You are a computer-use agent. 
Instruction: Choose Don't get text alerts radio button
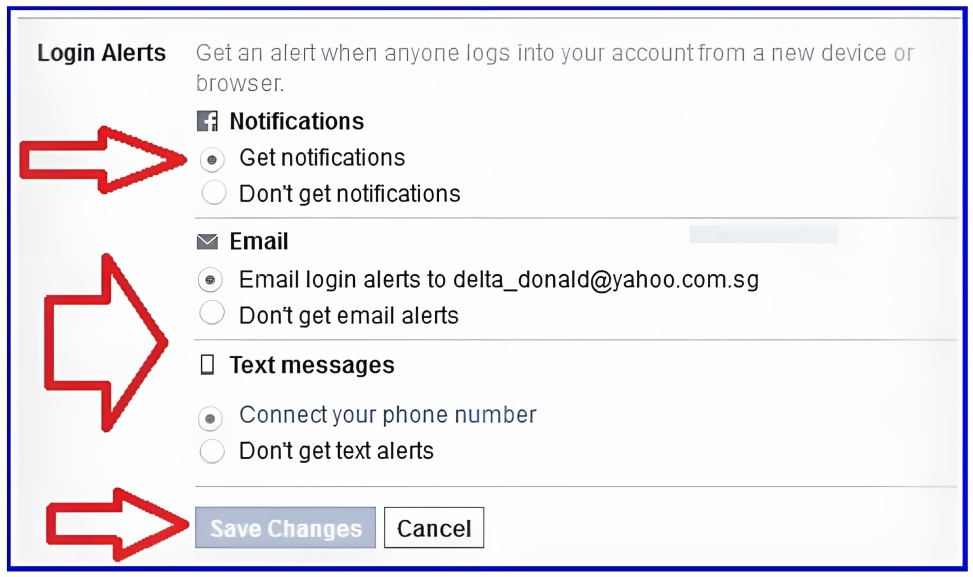[x=212, y=451]
